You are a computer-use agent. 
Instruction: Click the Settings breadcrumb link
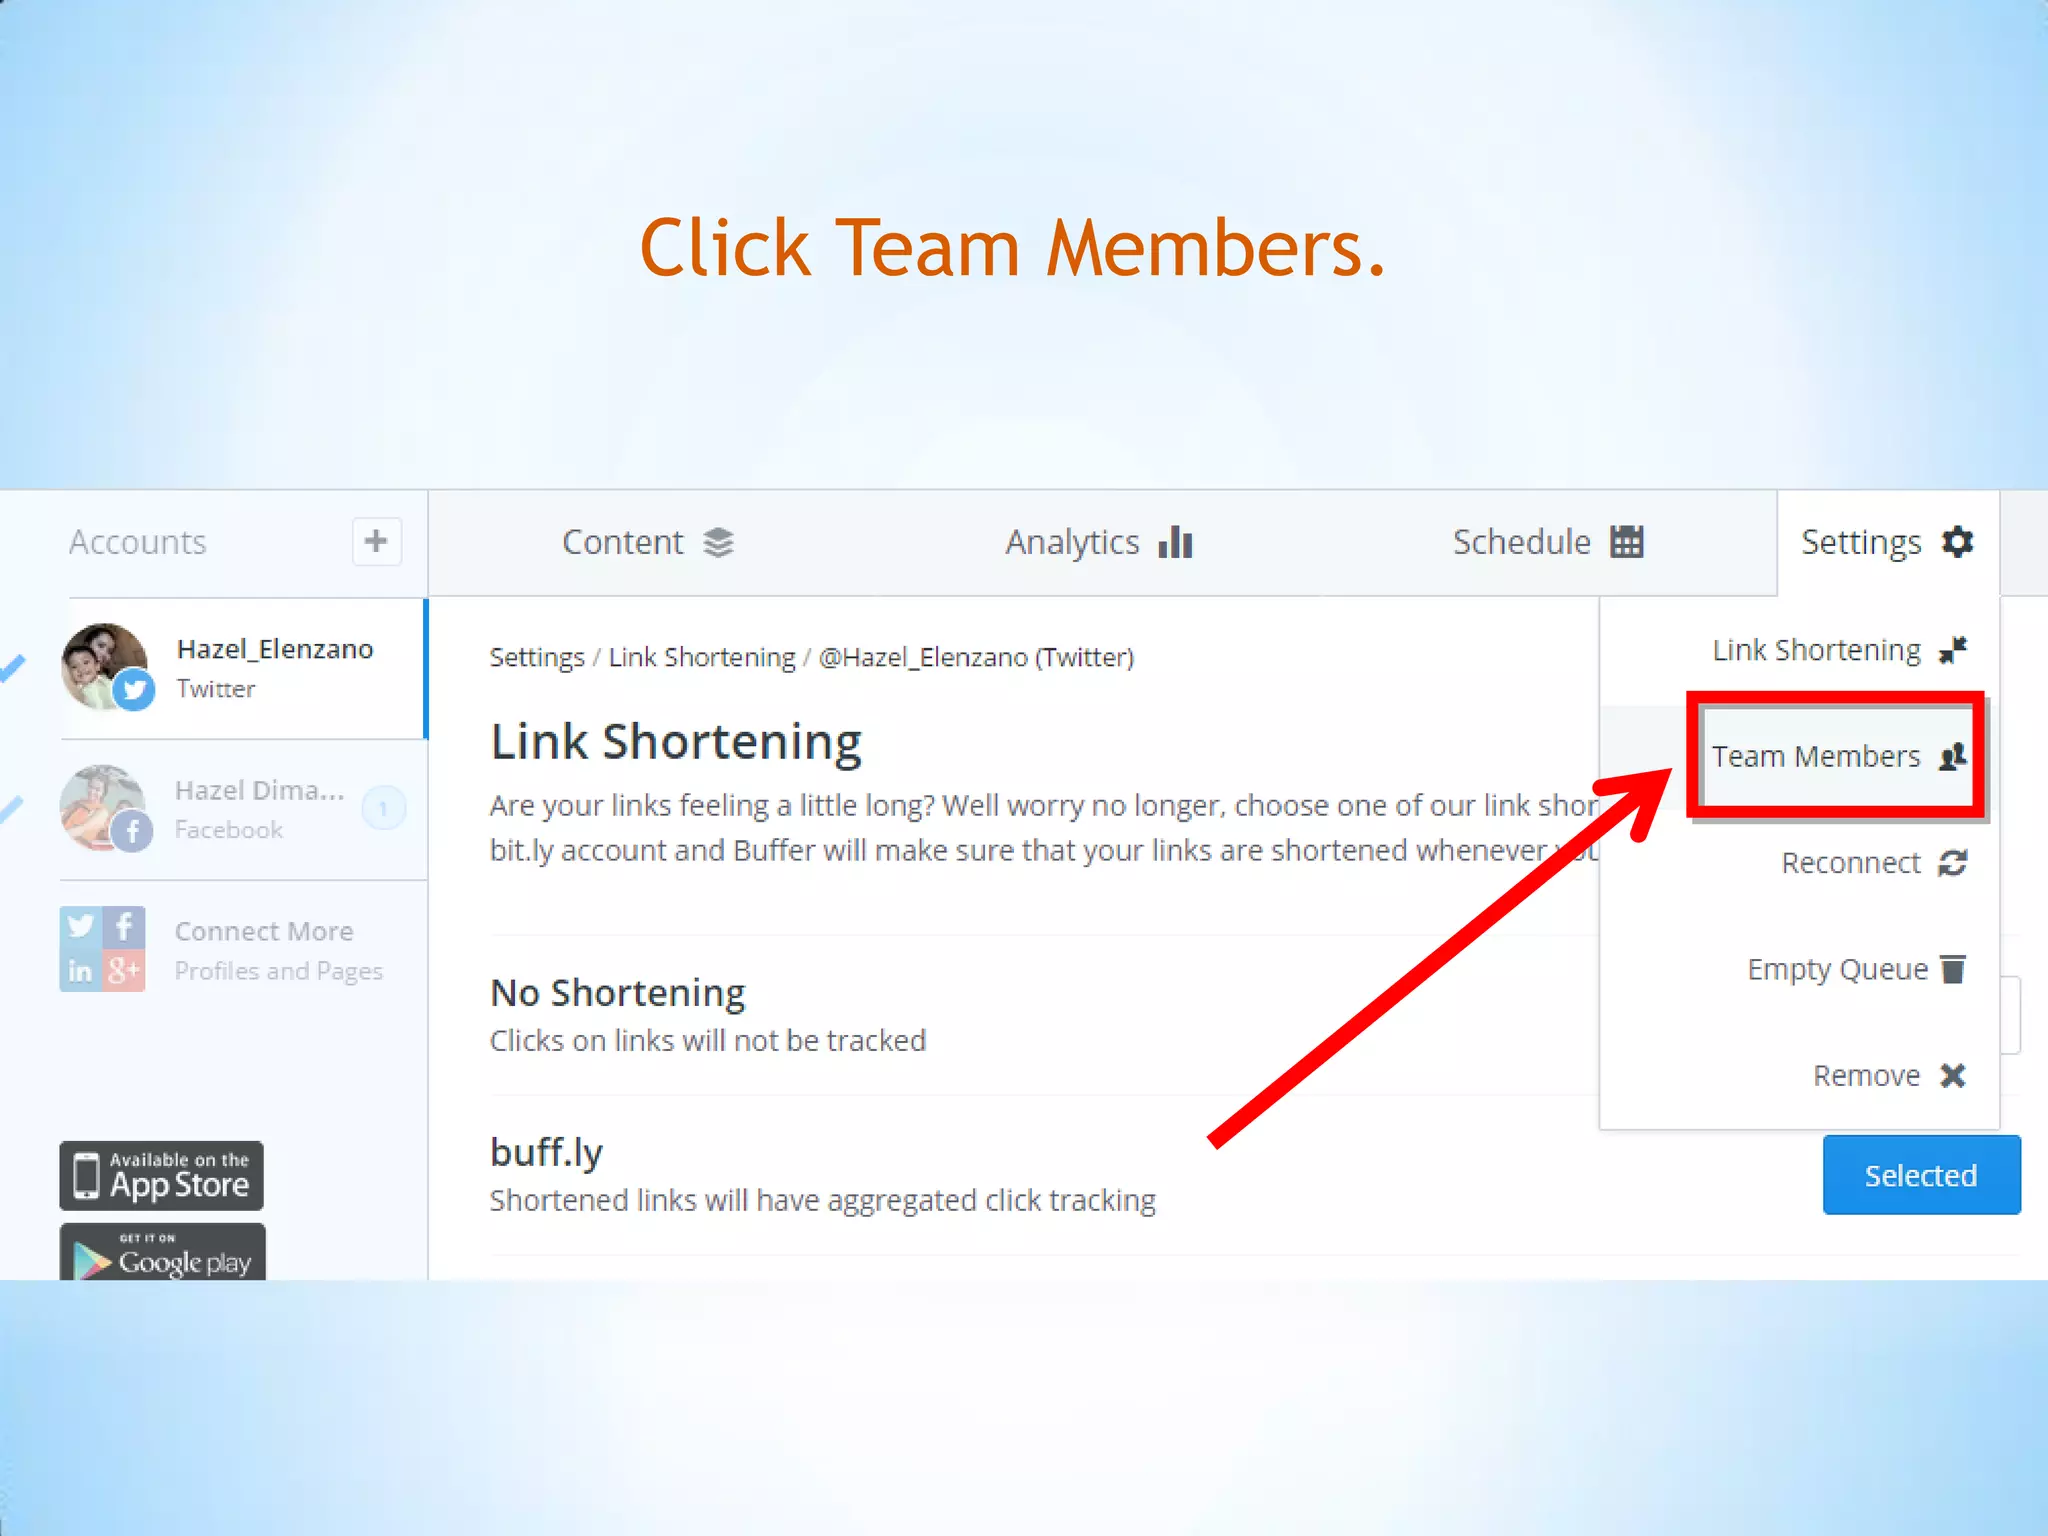point(537,657)
